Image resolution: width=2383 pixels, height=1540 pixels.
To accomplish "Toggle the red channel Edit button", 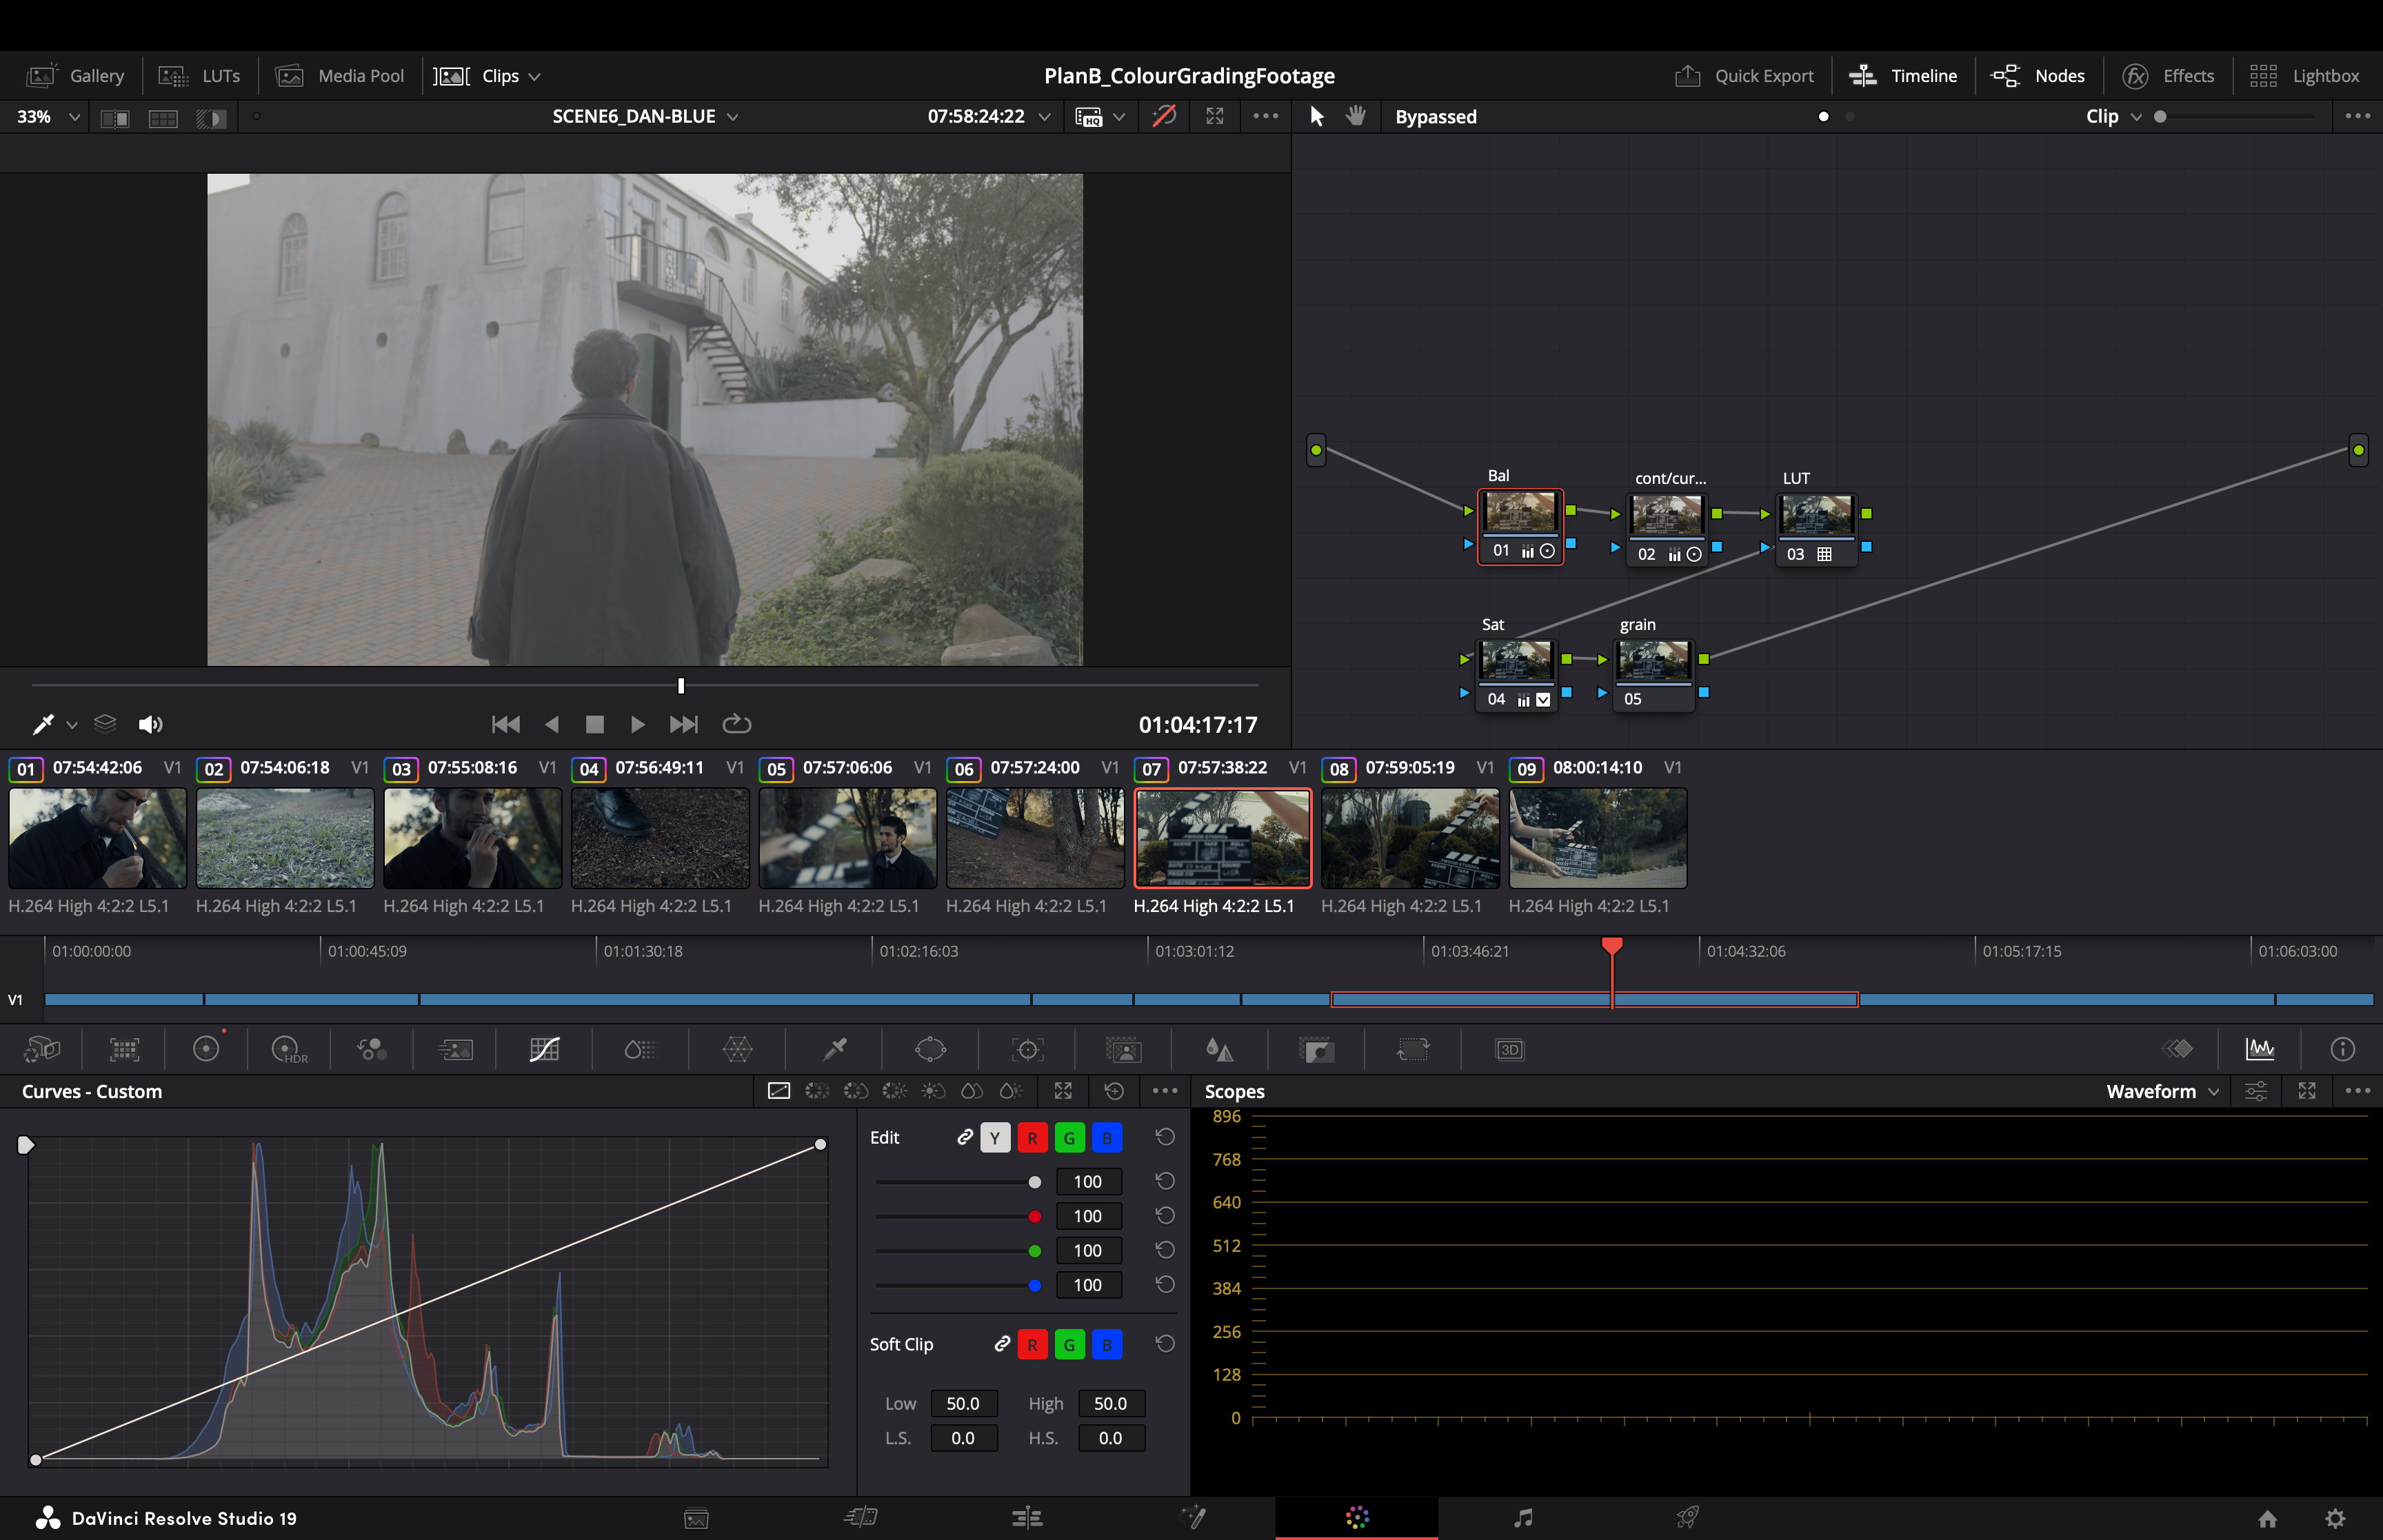I will [1032, 1138].
